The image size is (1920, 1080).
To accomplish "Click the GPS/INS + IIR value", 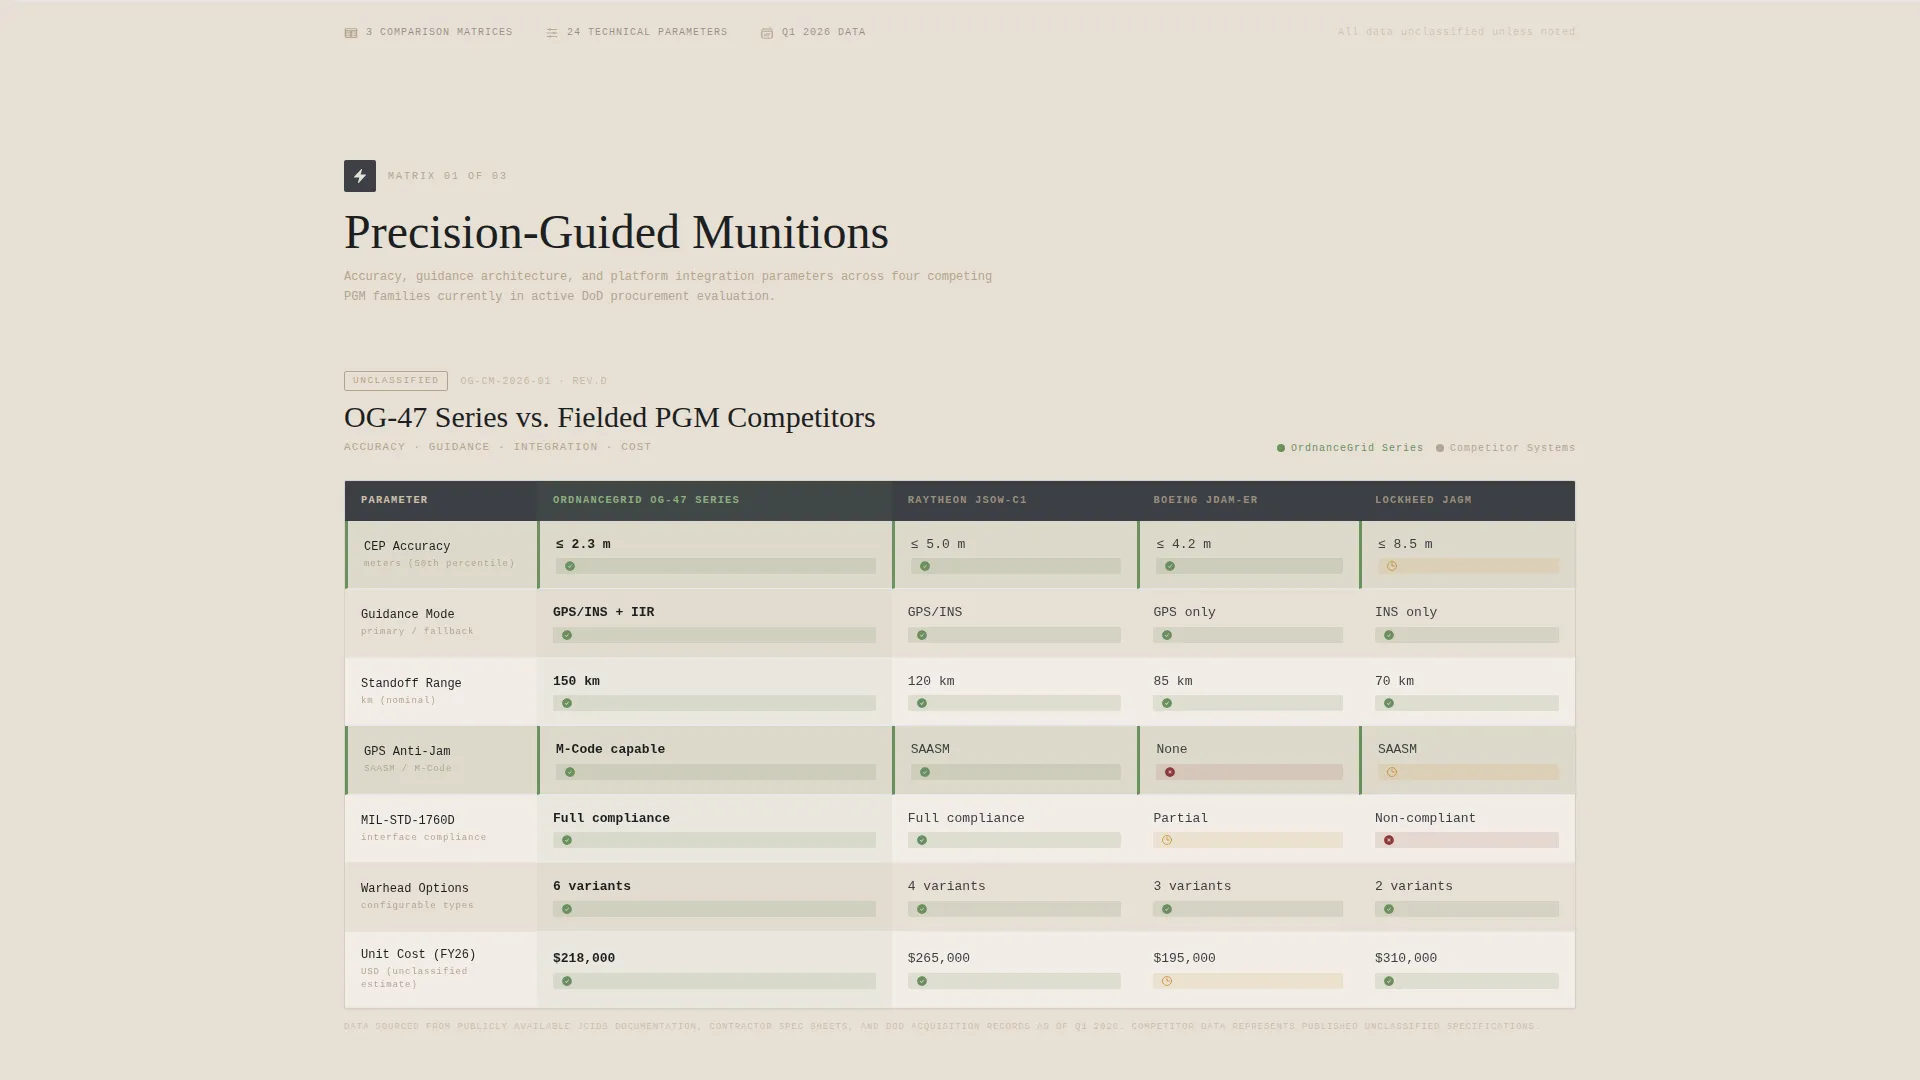I will (604, 613).
